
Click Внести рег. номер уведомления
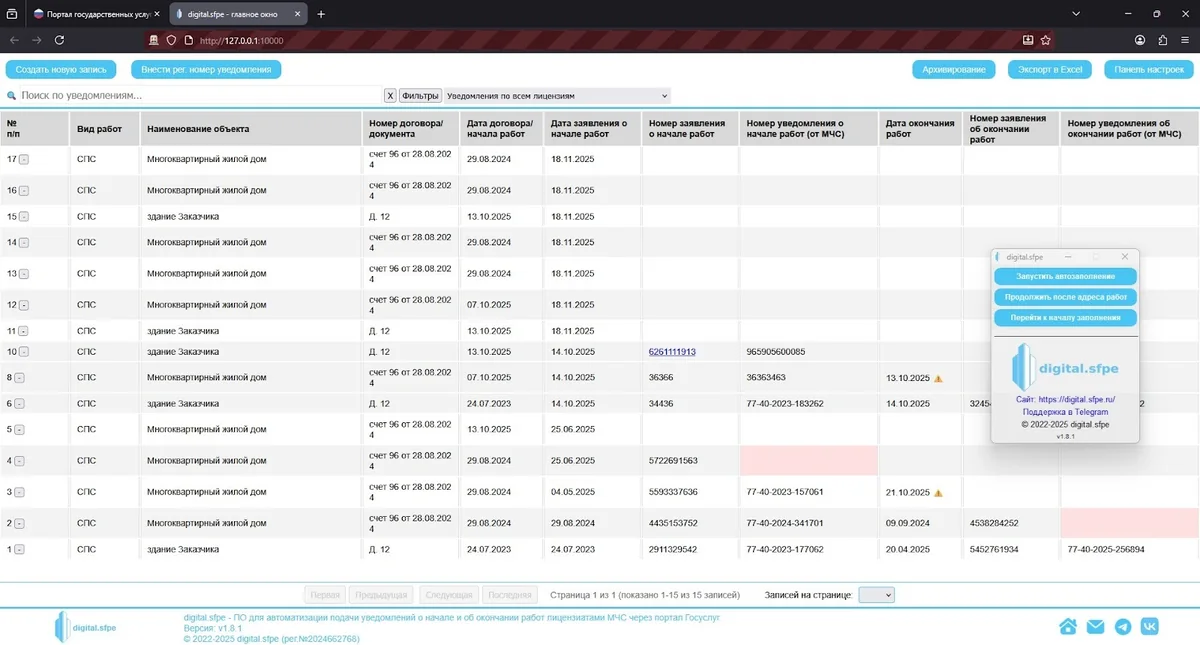pyautogui.click(x=206, y=70)
